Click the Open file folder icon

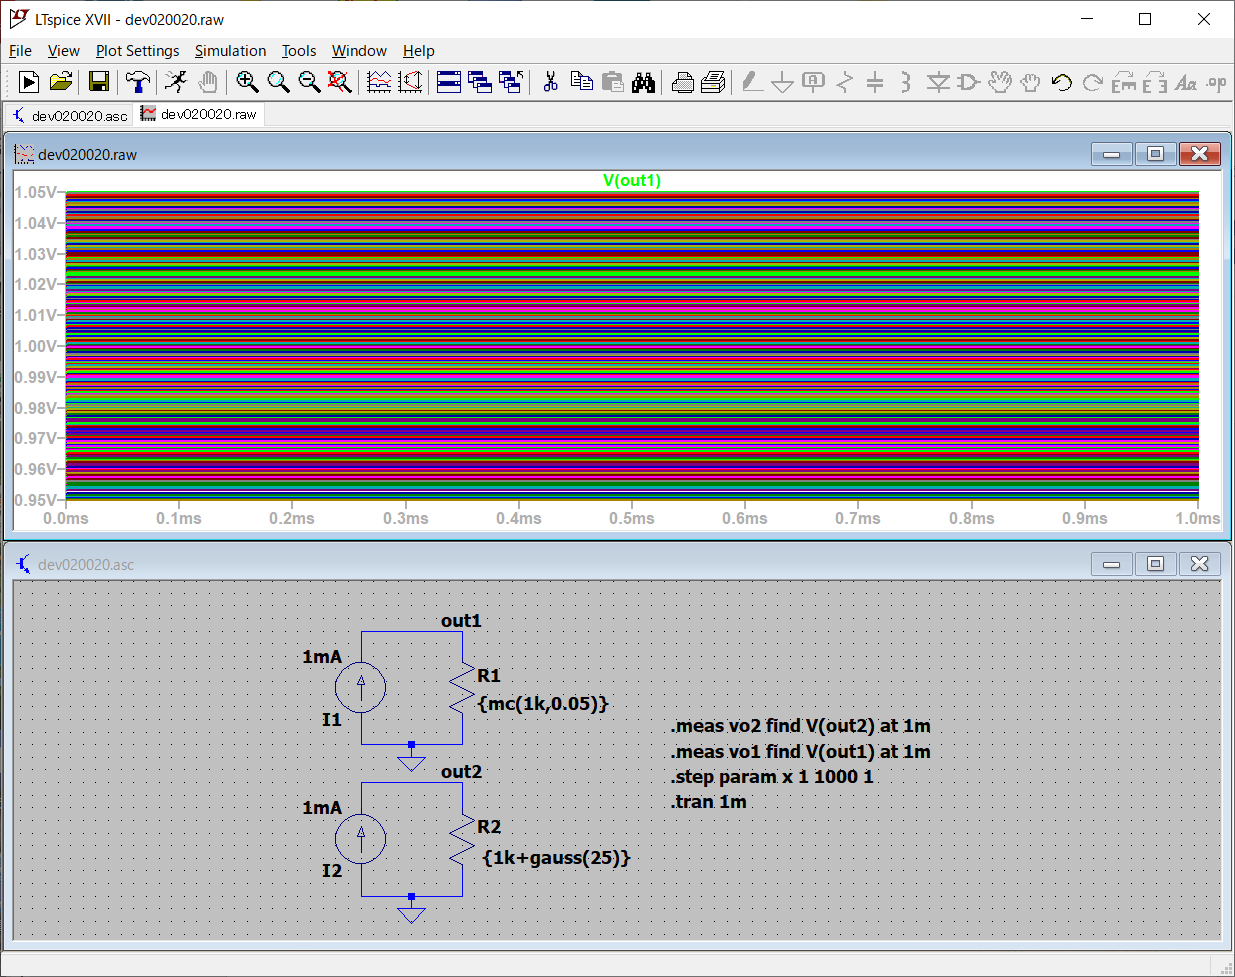coord(61,82)
